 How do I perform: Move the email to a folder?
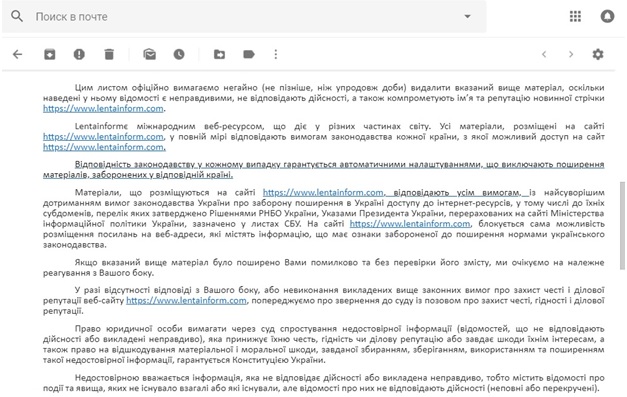(x=219, y=54)
